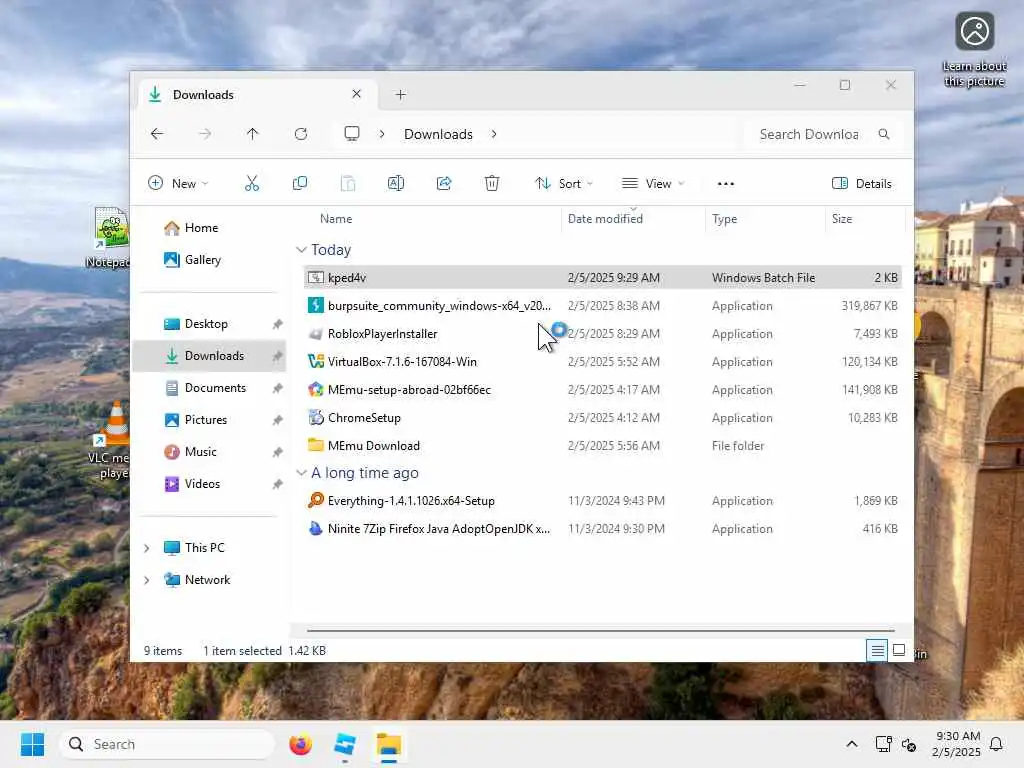Click the search magnifier icon in Explorer
This screenshot has height=768, width=1024.
[x=884, y=134]
